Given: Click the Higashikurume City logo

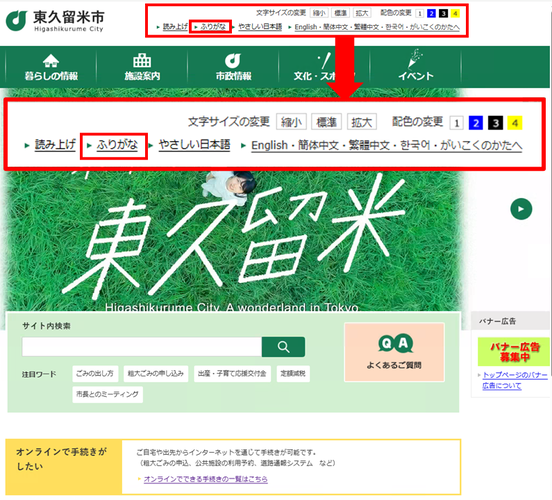Looking at the screenshot, I should click(x=55, y=21).
